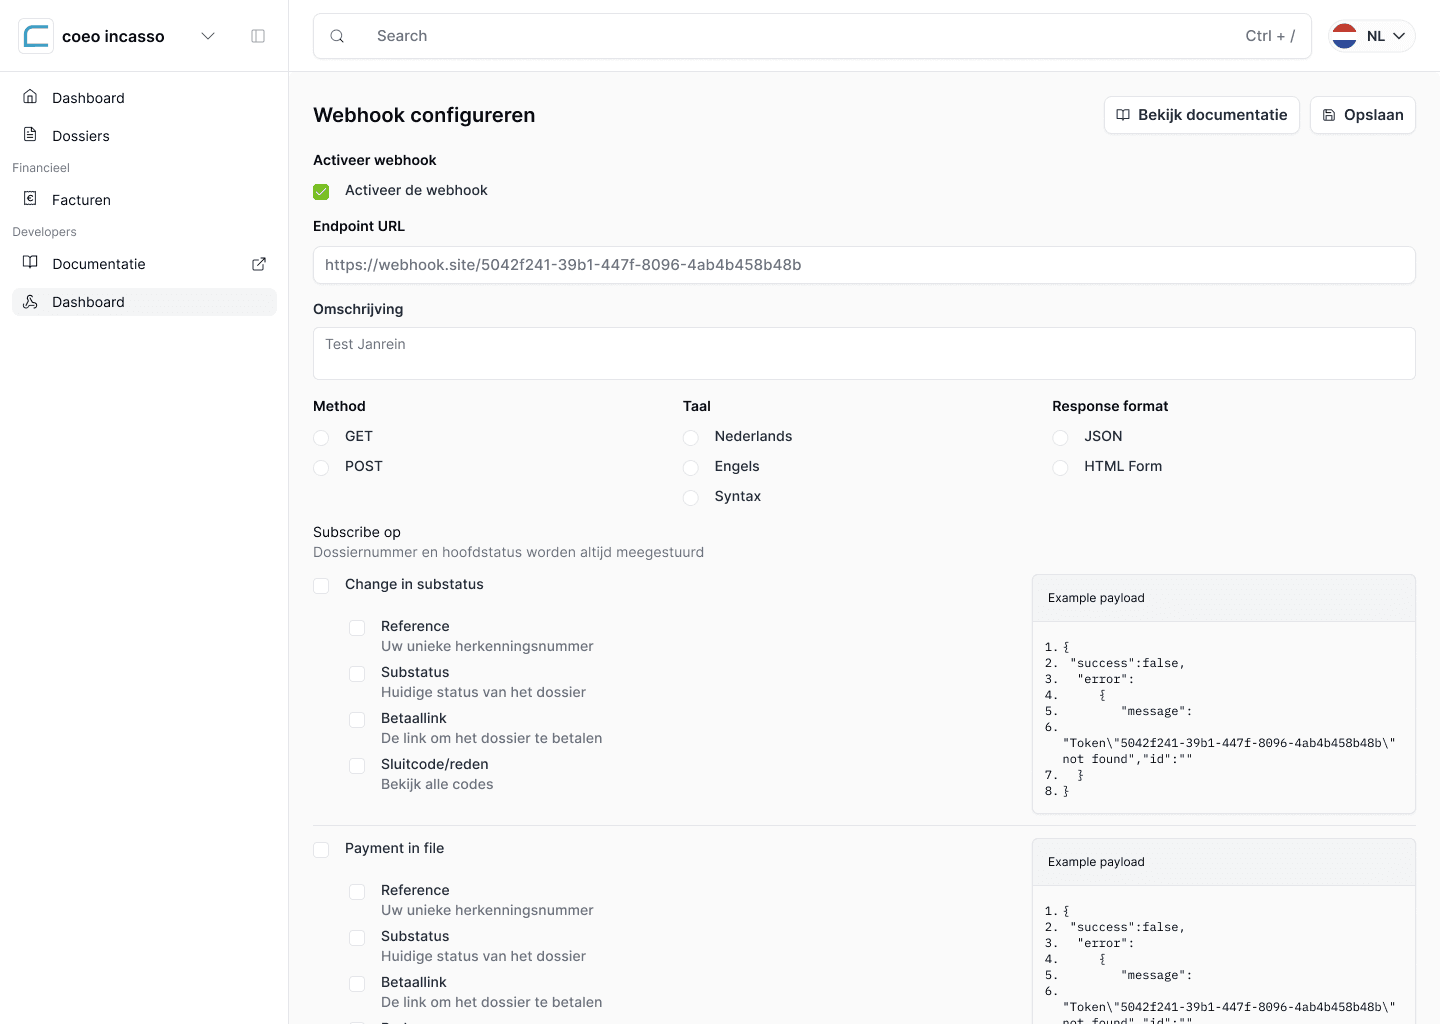The height and width of the screenshot is (1024, 1440).
Task: Check Substatus under Change in substatus
Action: click(357, 673)
